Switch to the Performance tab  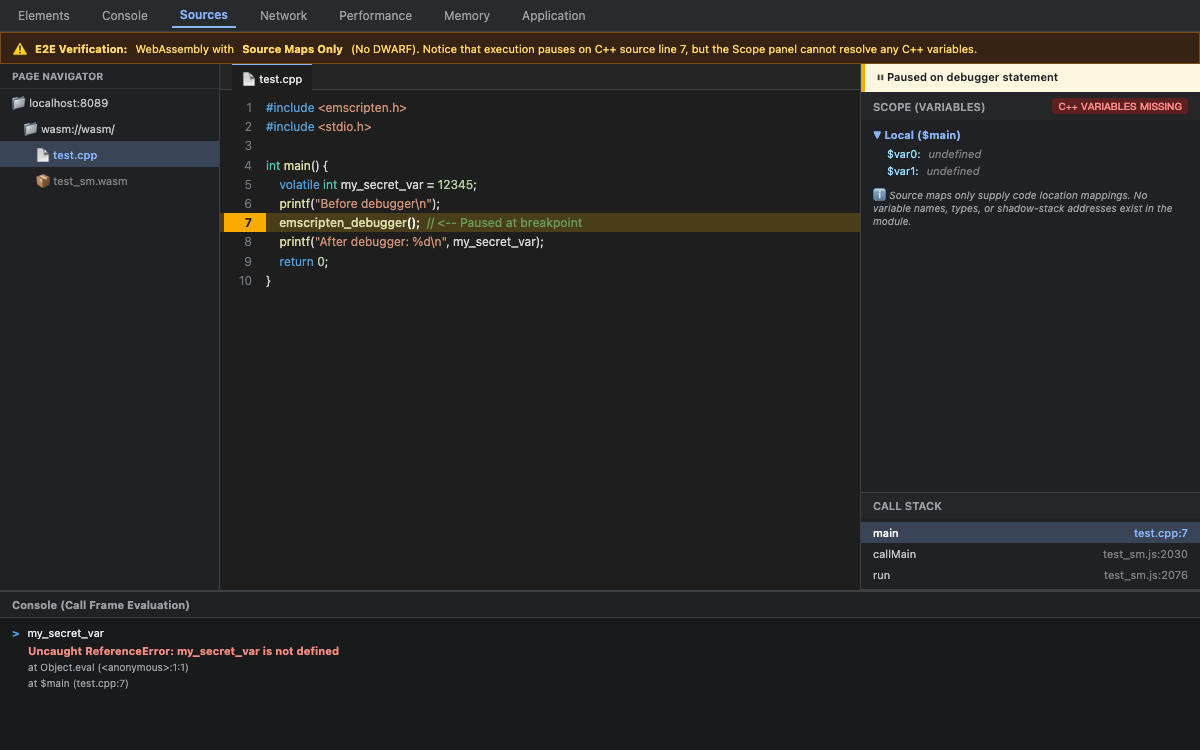(x=375, y=16)
